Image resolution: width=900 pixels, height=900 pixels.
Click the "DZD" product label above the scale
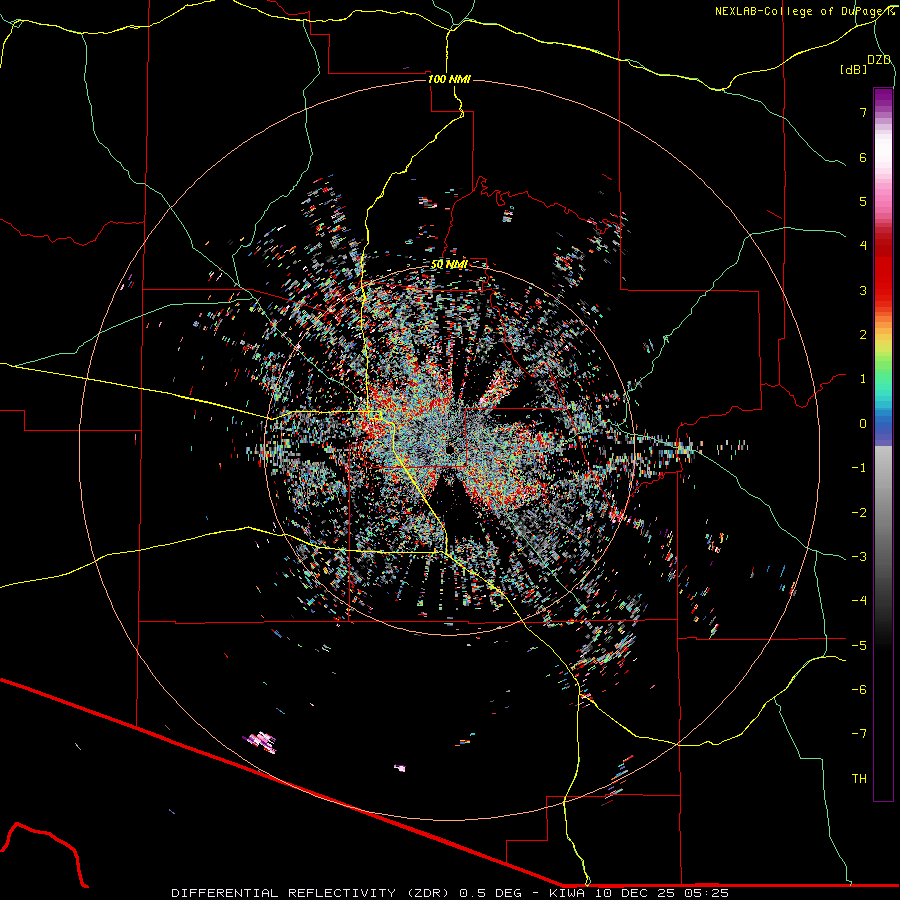point(879,60)
